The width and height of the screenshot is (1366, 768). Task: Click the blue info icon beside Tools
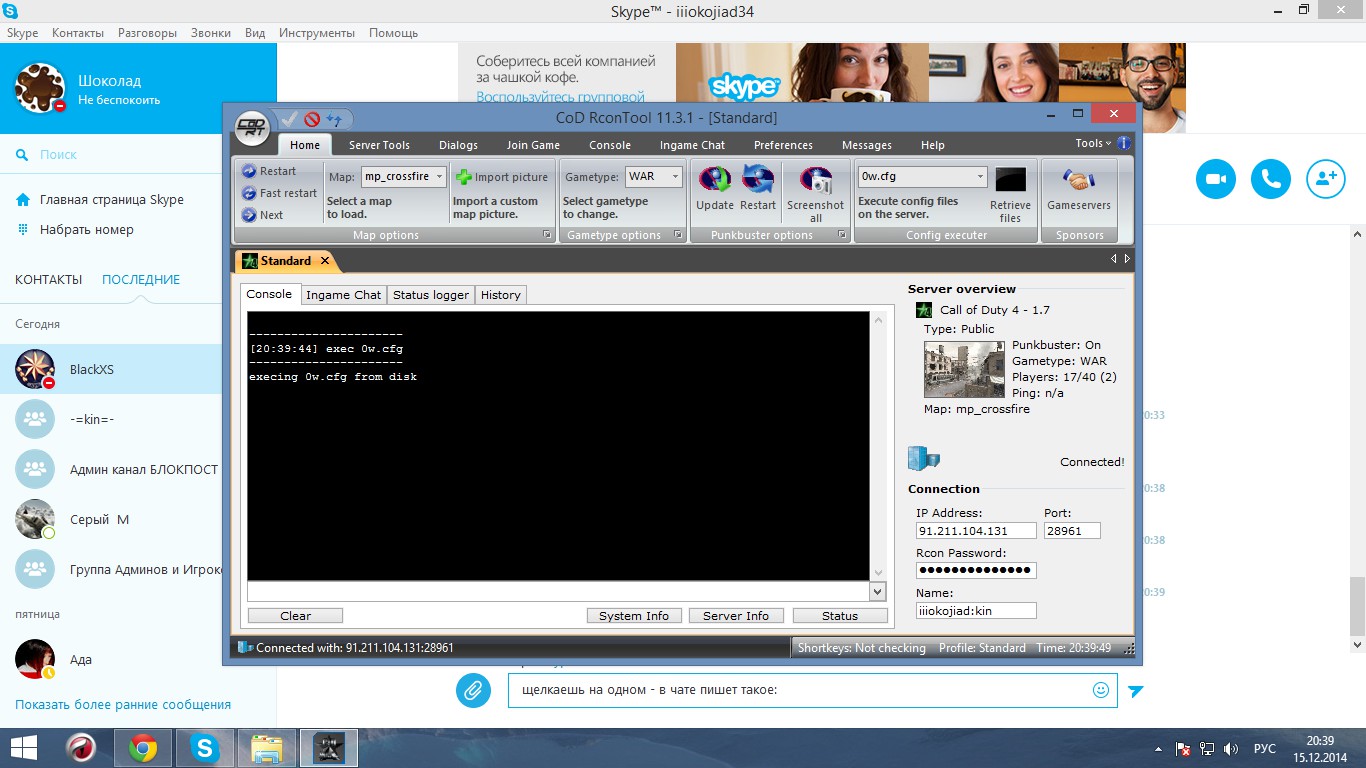pos(1124,144)
